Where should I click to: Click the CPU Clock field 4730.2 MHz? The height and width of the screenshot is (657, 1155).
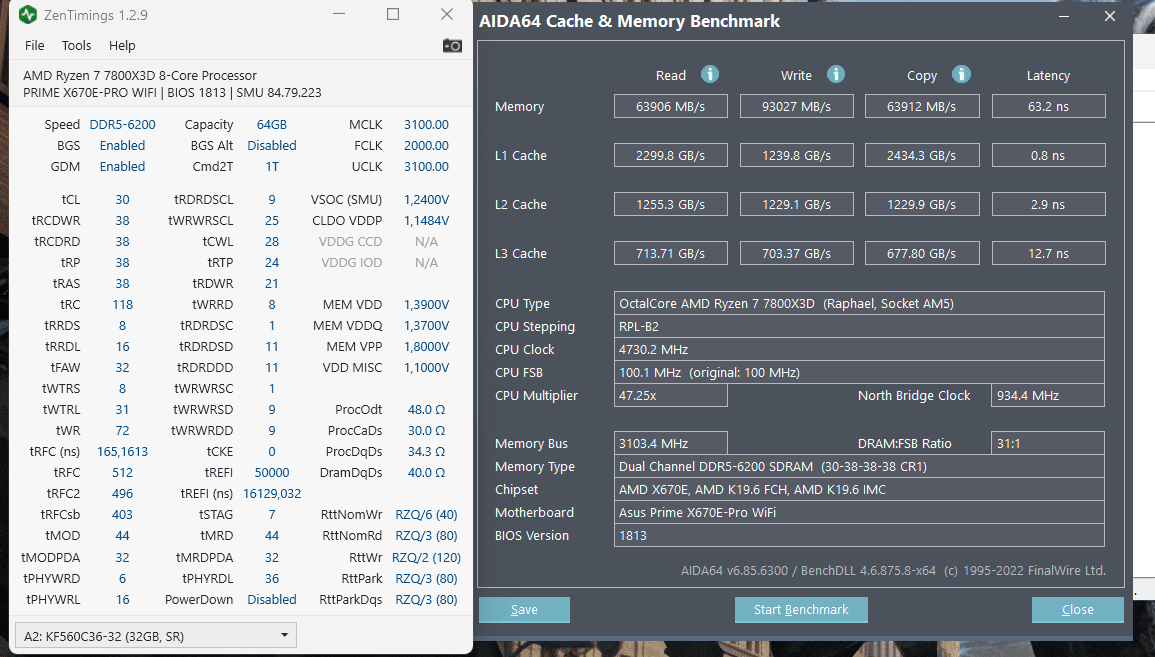[x=859, y=349]
